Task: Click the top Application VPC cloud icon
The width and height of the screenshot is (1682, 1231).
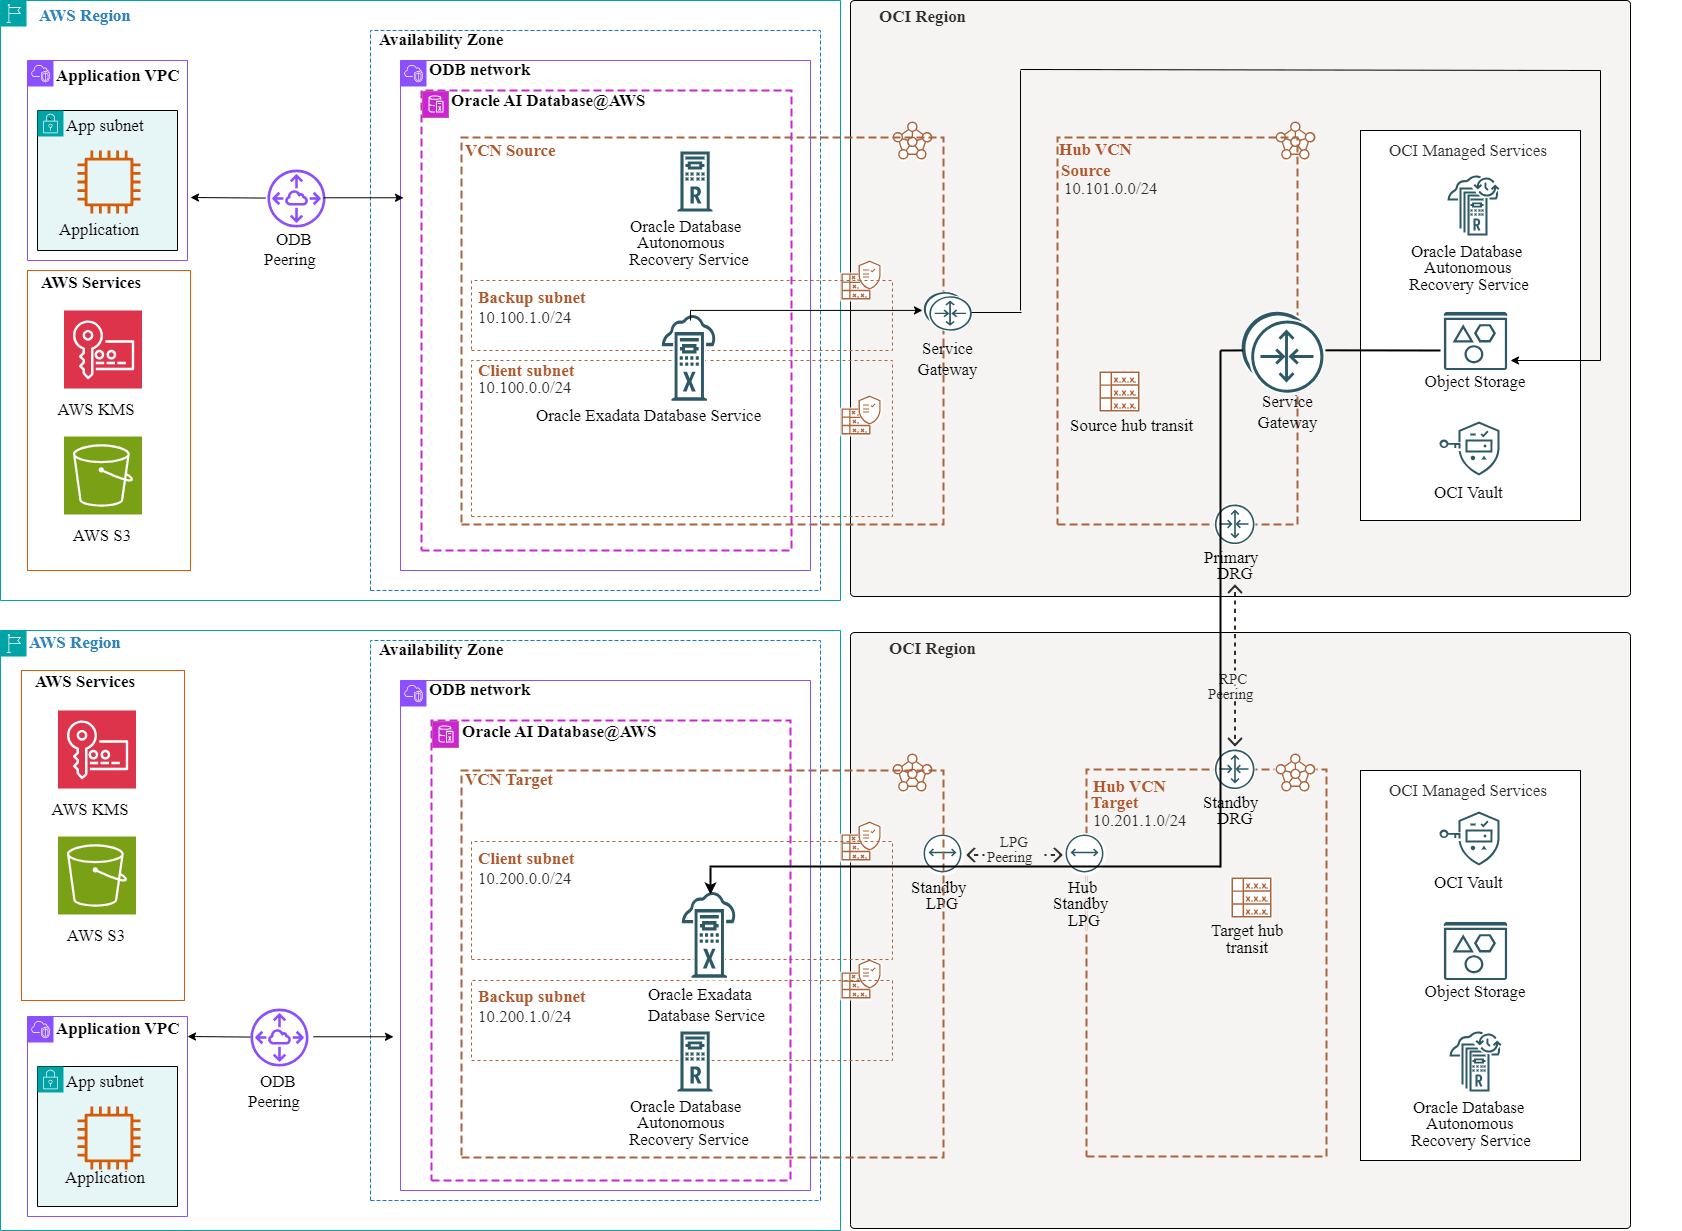Action: pyautogui.click(x=40, y=73)
